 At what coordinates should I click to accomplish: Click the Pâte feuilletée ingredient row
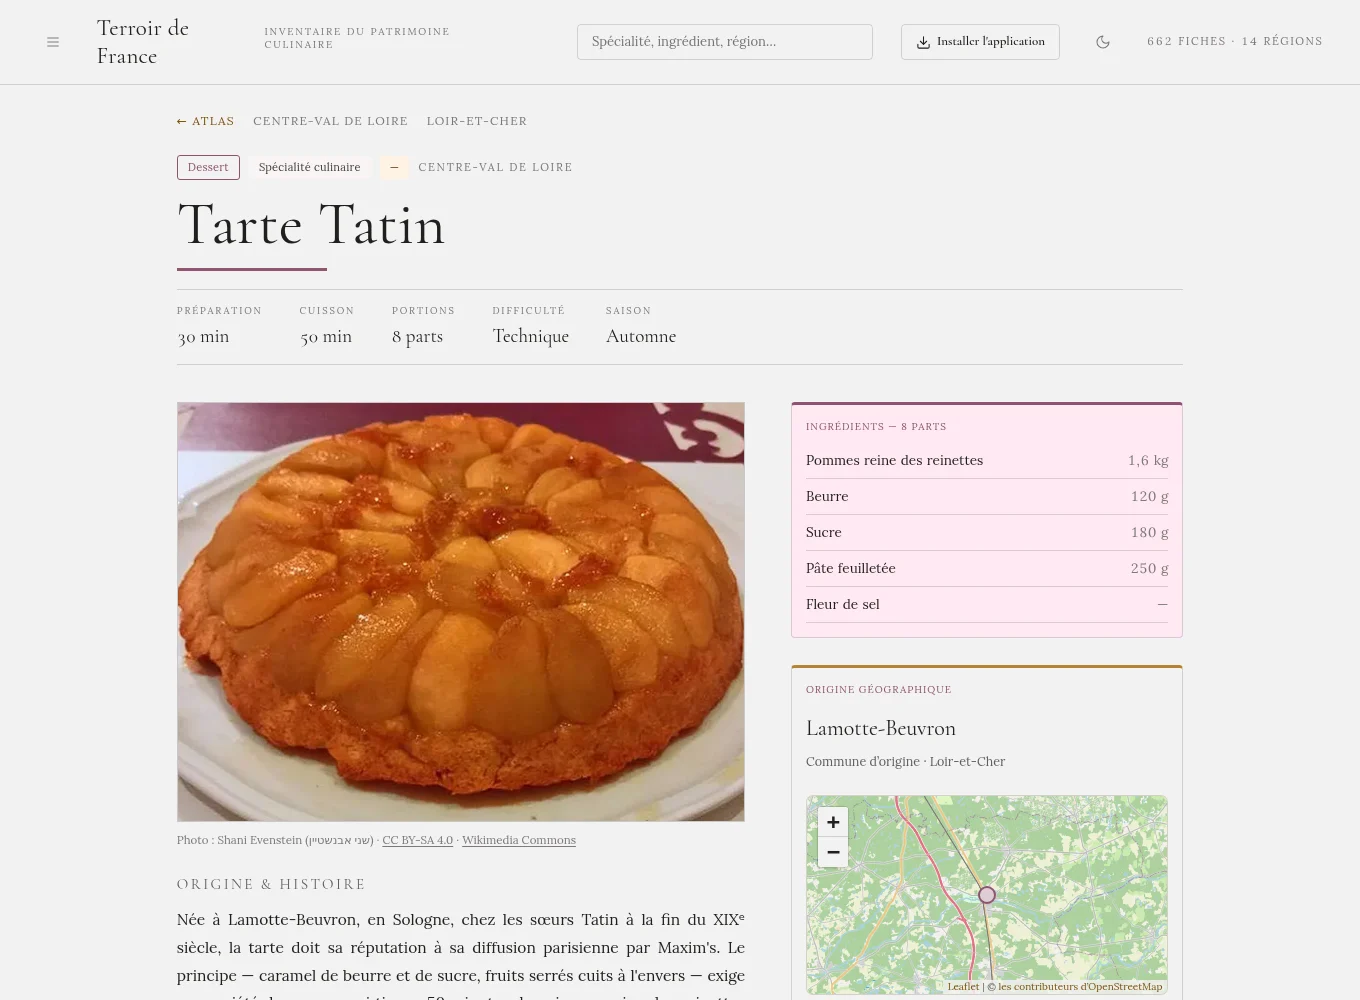987,568
